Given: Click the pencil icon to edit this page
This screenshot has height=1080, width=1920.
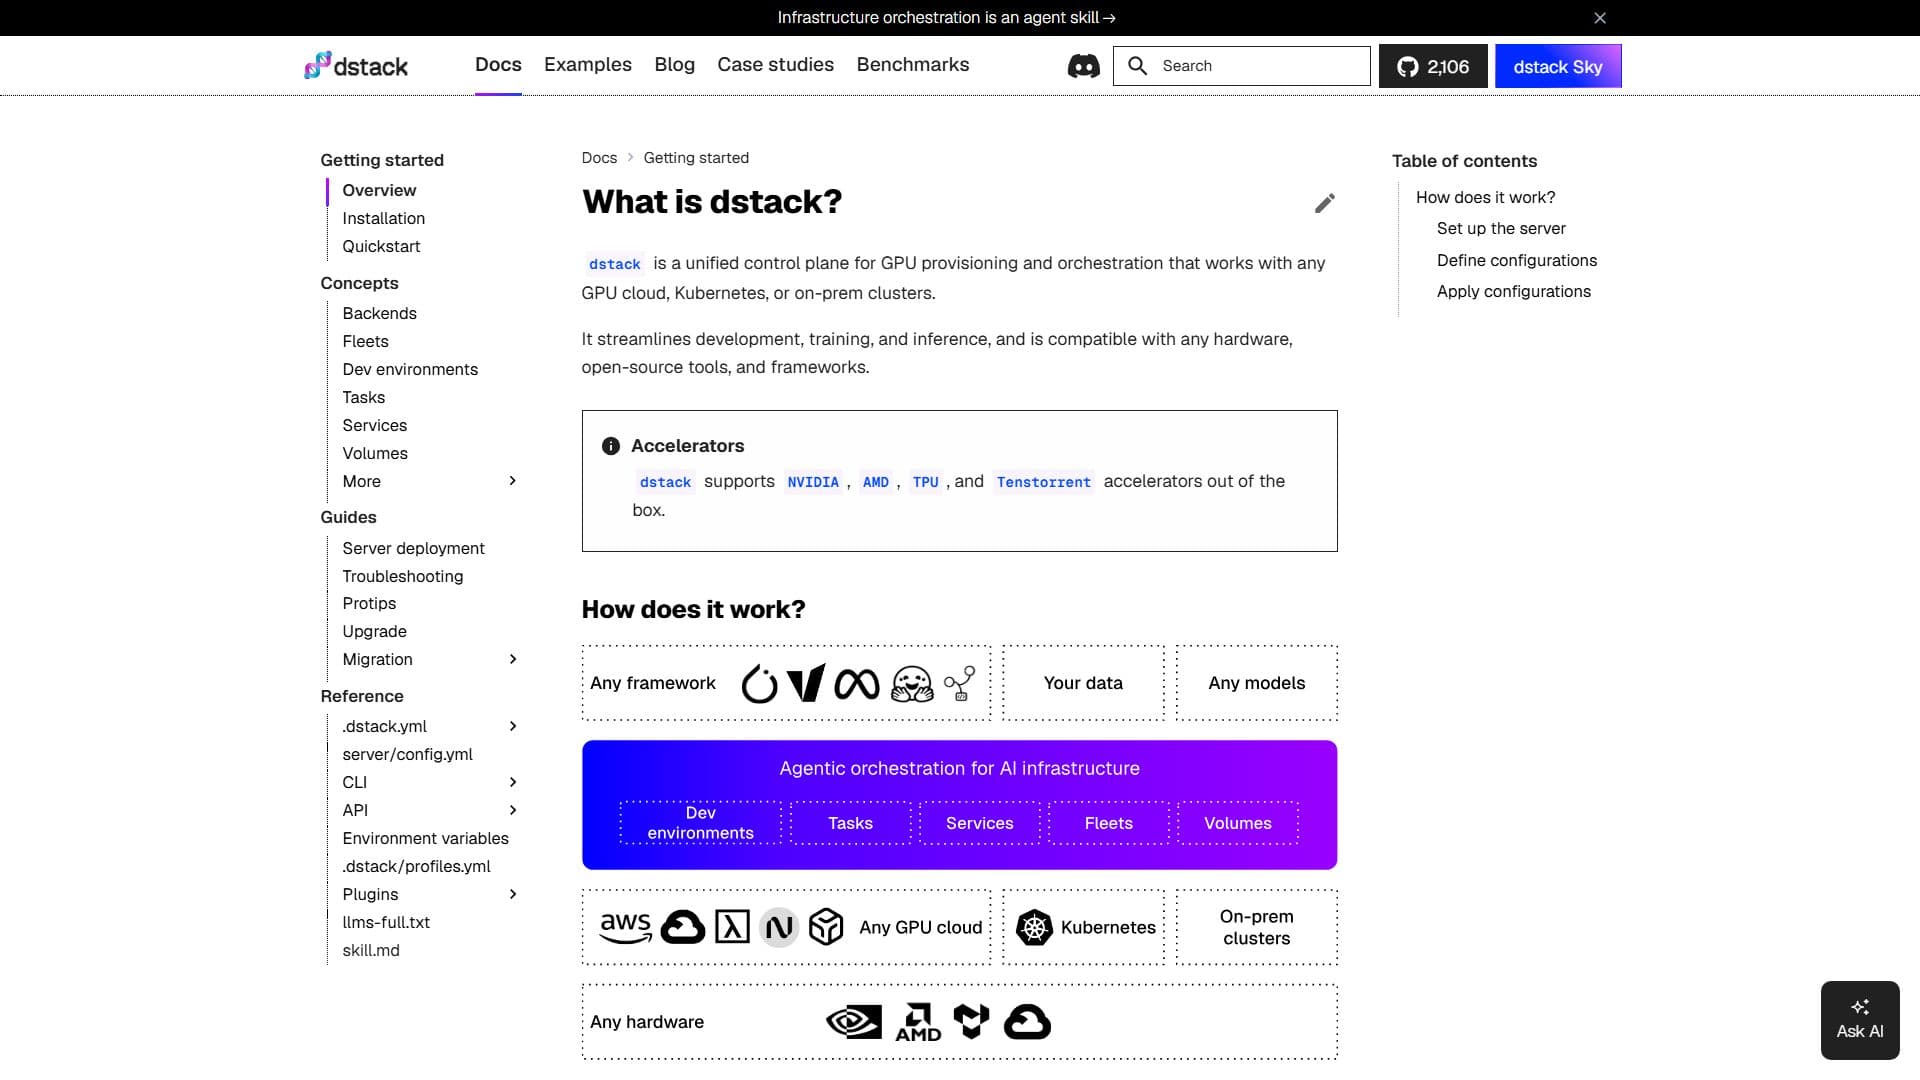Looking at the screenshot, I should tap(1324, 204).
